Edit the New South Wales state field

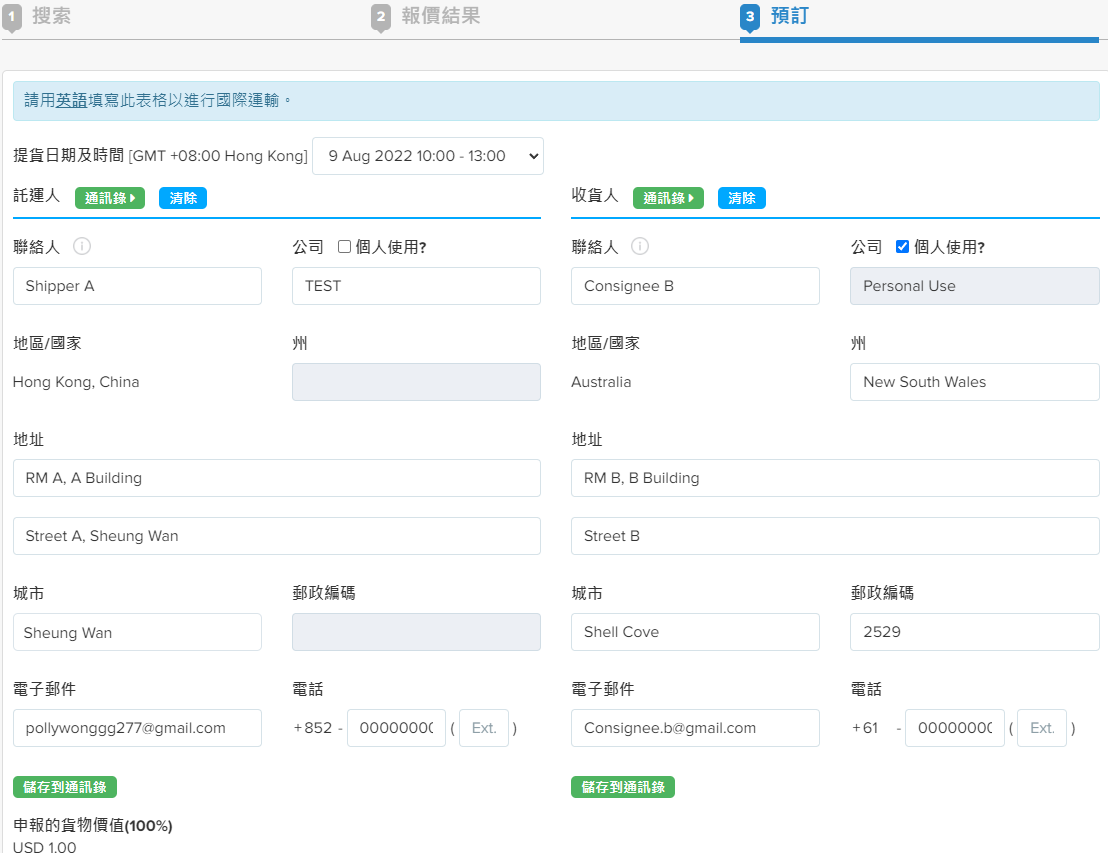(x=974, y=382)
